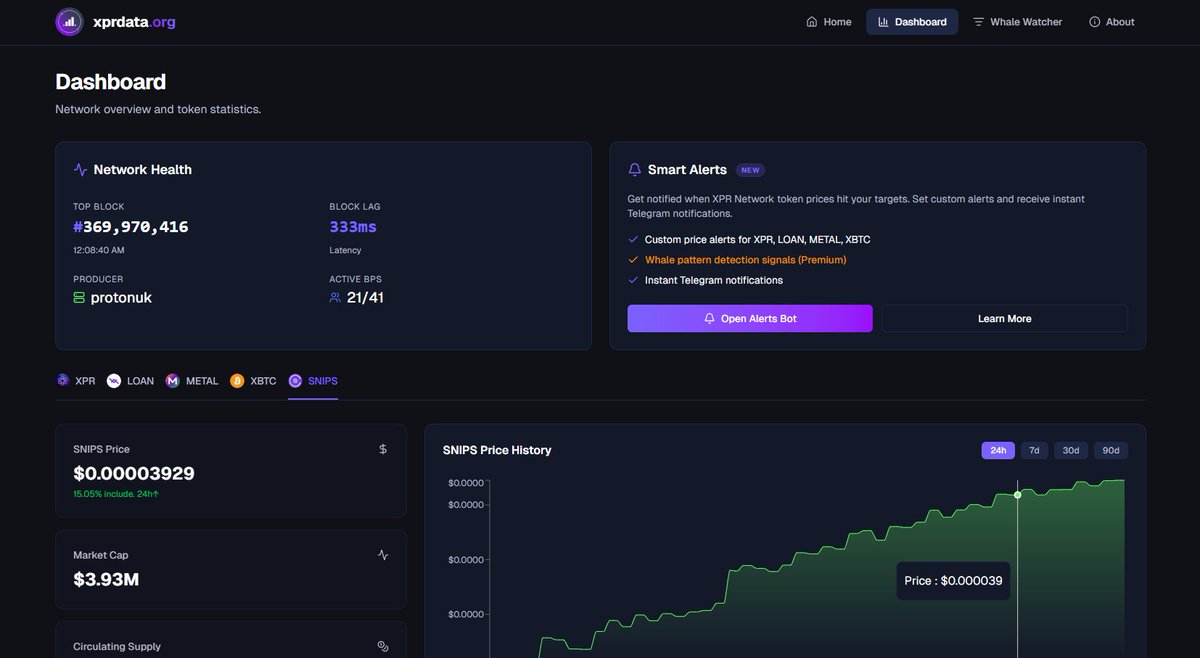The image size is (1200, 658).
Task: Select the 90d chart range
Action: pyautogui.click(x=1111, y=450)
